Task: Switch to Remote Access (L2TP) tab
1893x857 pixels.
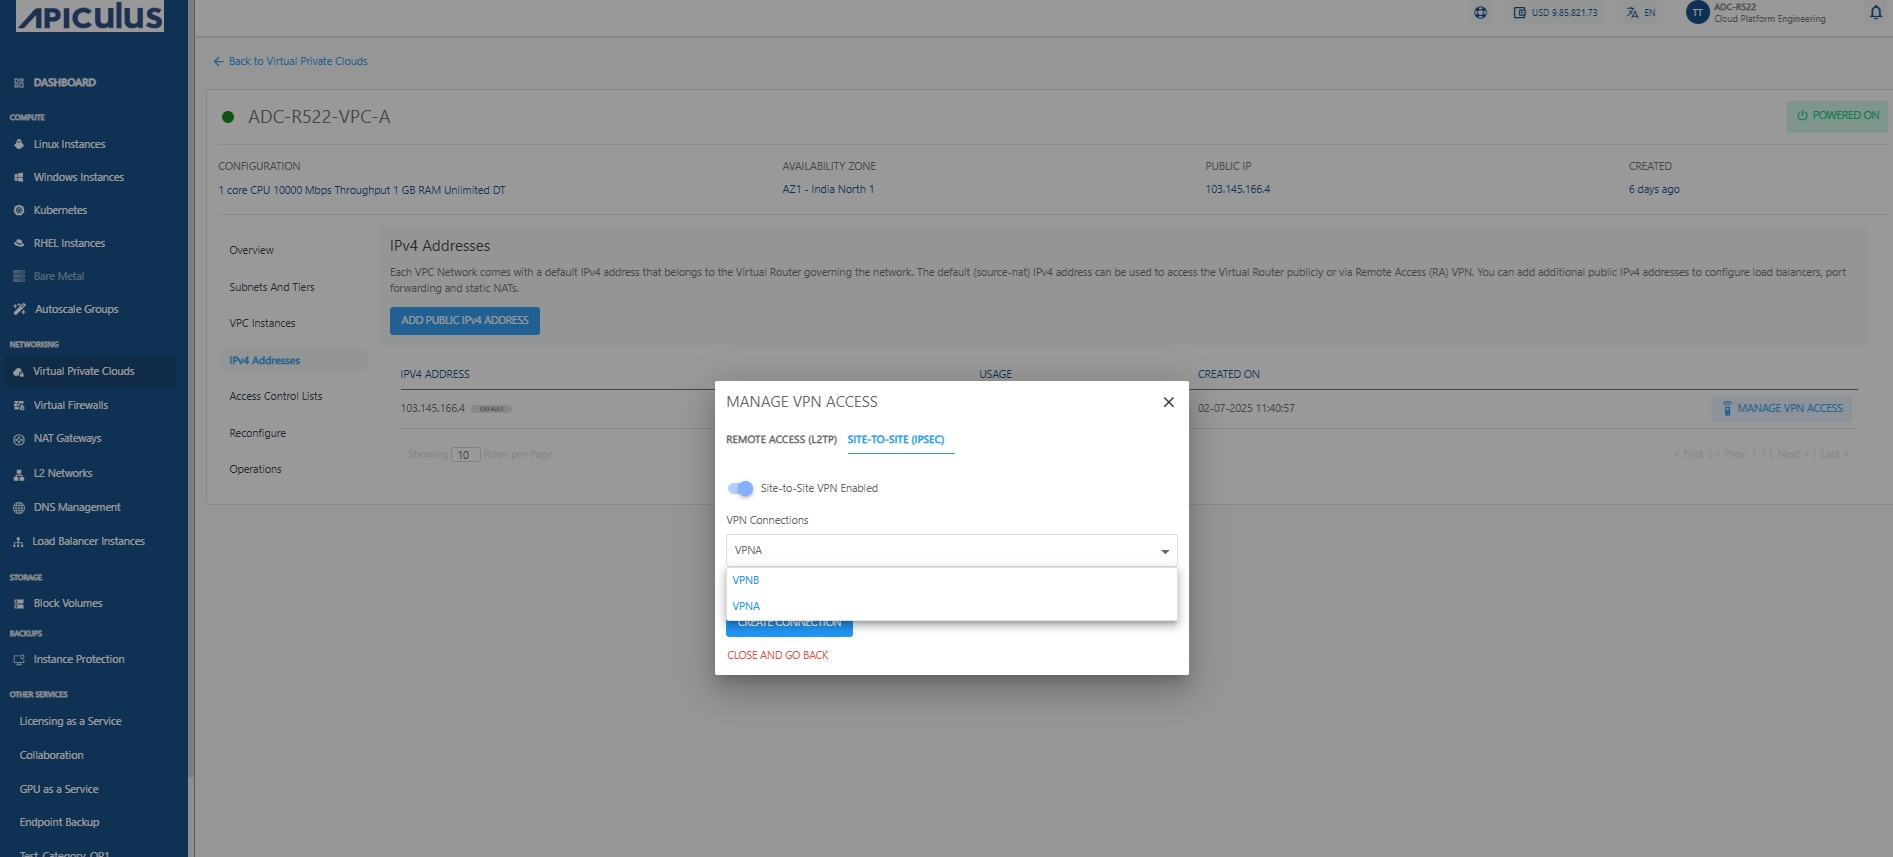Action: [x=781, y=439]
